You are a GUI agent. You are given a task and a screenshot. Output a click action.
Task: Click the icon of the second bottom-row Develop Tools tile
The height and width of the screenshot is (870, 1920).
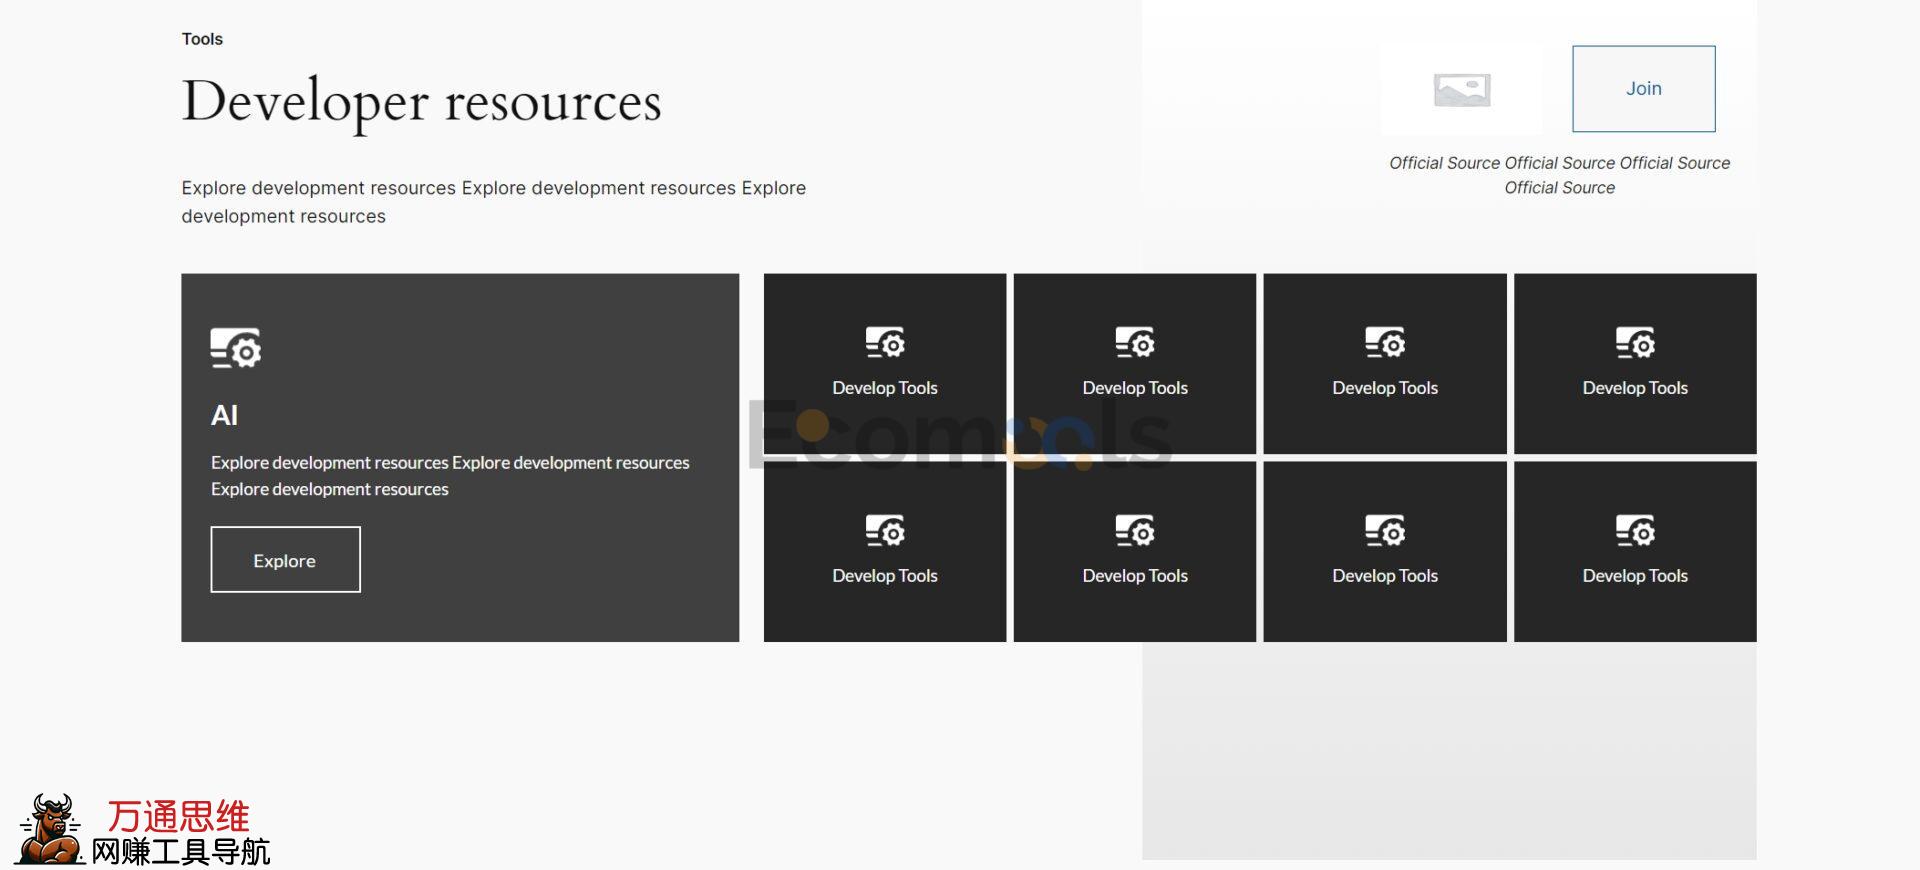pos(1135,530)
